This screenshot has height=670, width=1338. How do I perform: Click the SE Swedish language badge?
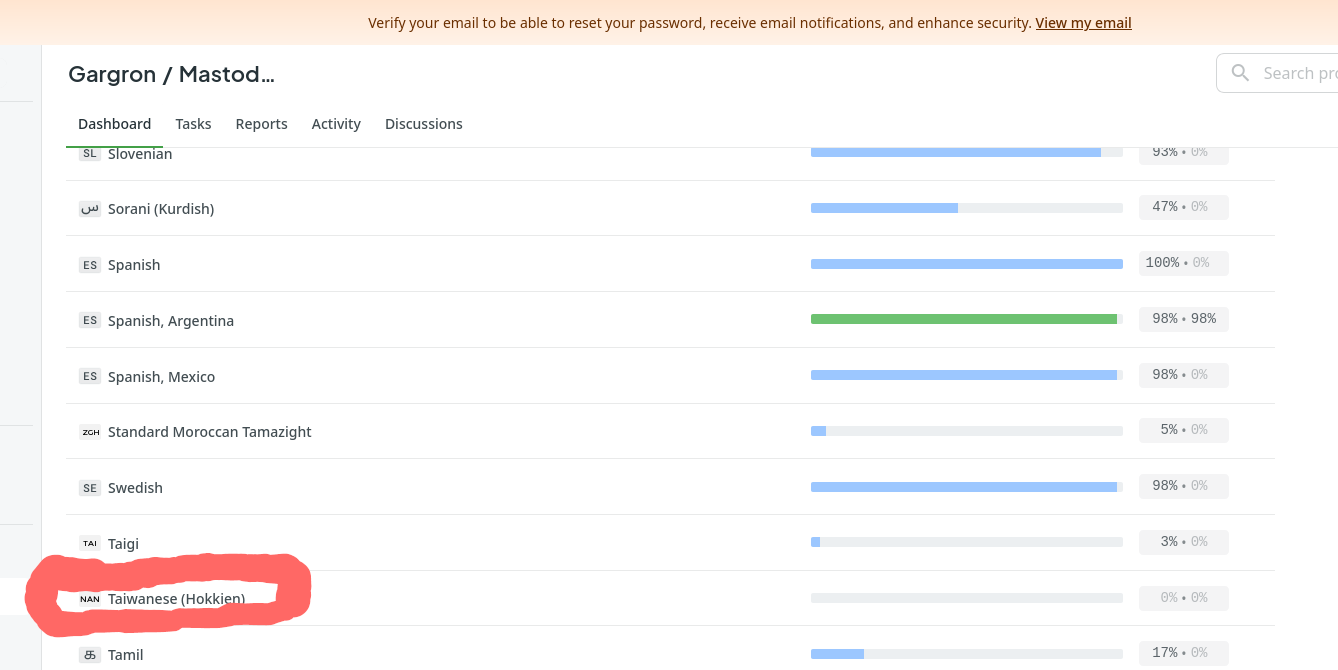(90, 488)
